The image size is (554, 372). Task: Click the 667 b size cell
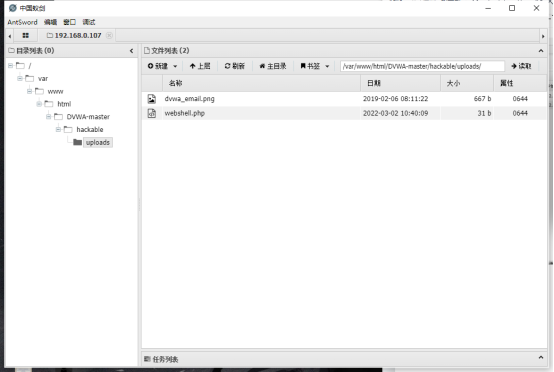click(x=482, y=99)
